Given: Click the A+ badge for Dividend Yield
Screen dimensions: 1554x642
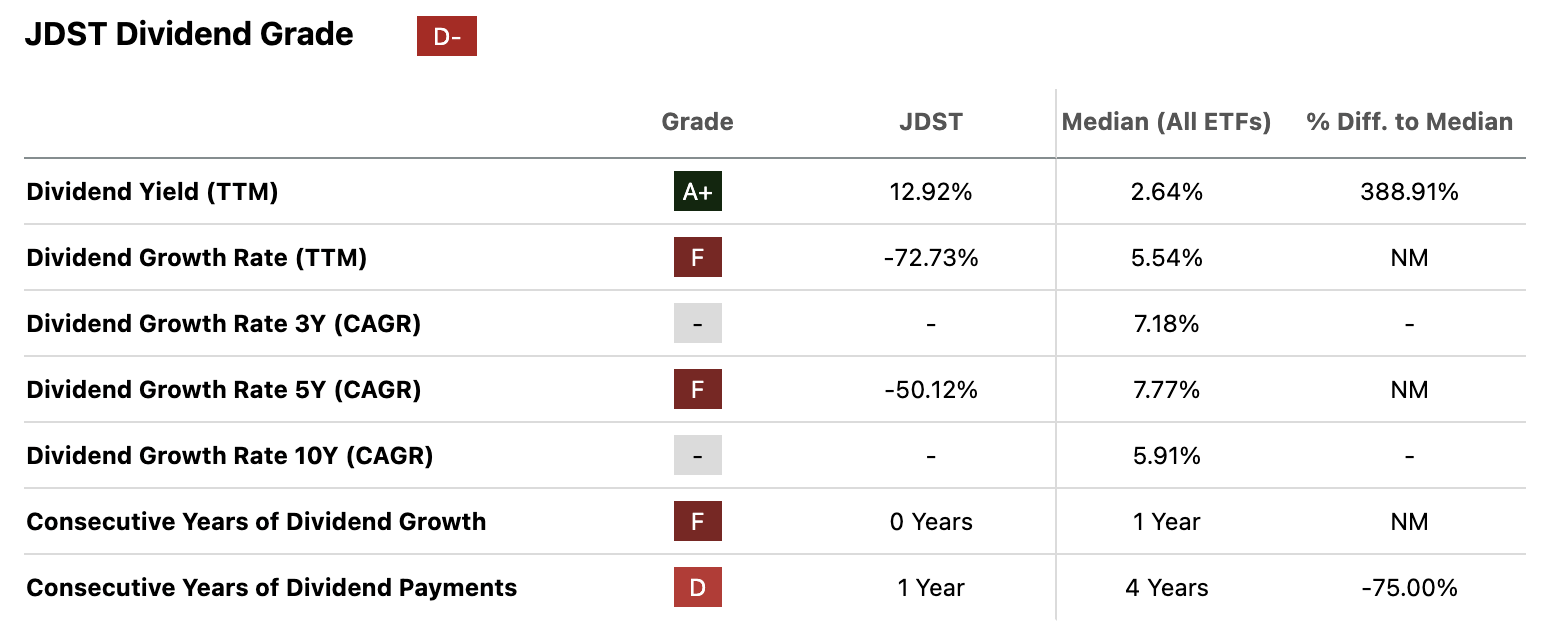Looking at the screenshot, I should tap(697, 192).
